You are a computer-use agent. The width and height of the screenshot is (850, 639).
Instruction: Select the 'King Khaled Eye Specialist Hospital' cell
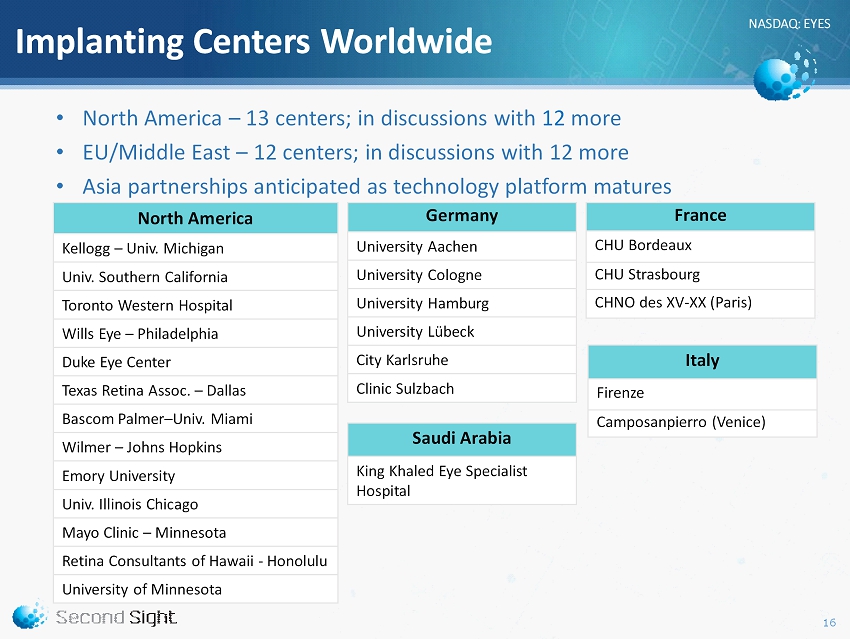click(x=462, y=481)
